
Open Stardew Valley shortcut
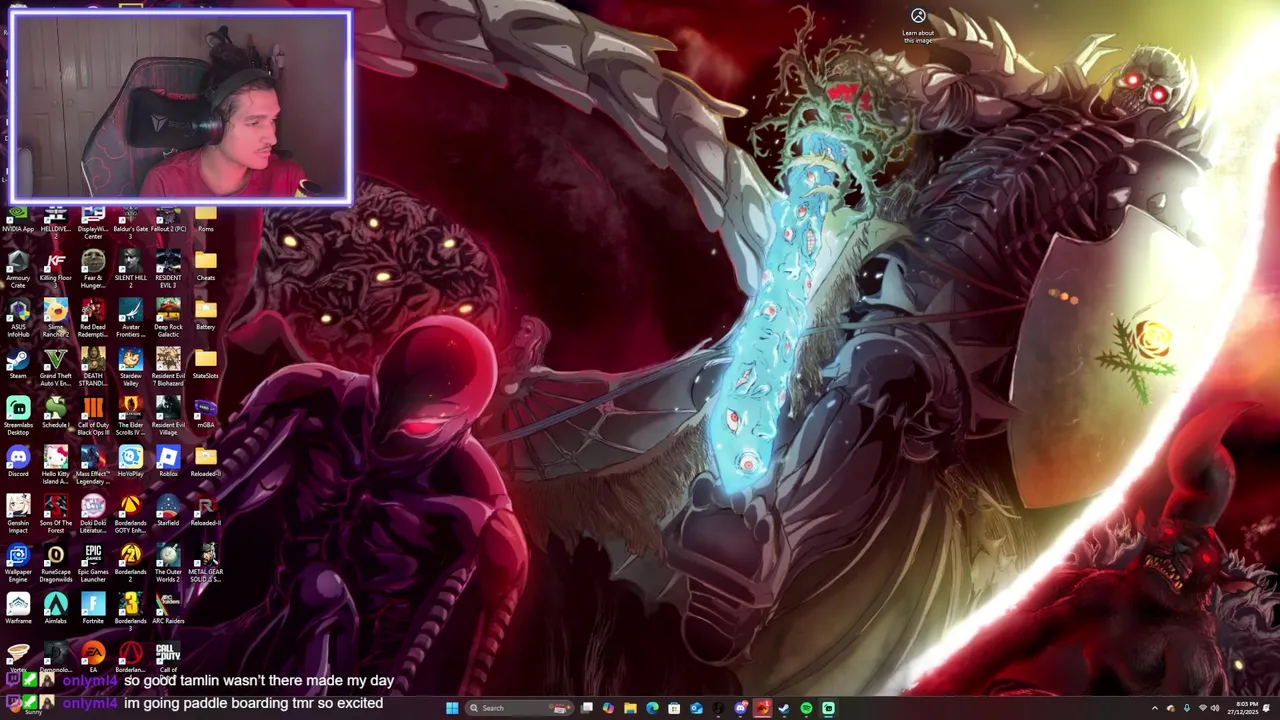130,365
